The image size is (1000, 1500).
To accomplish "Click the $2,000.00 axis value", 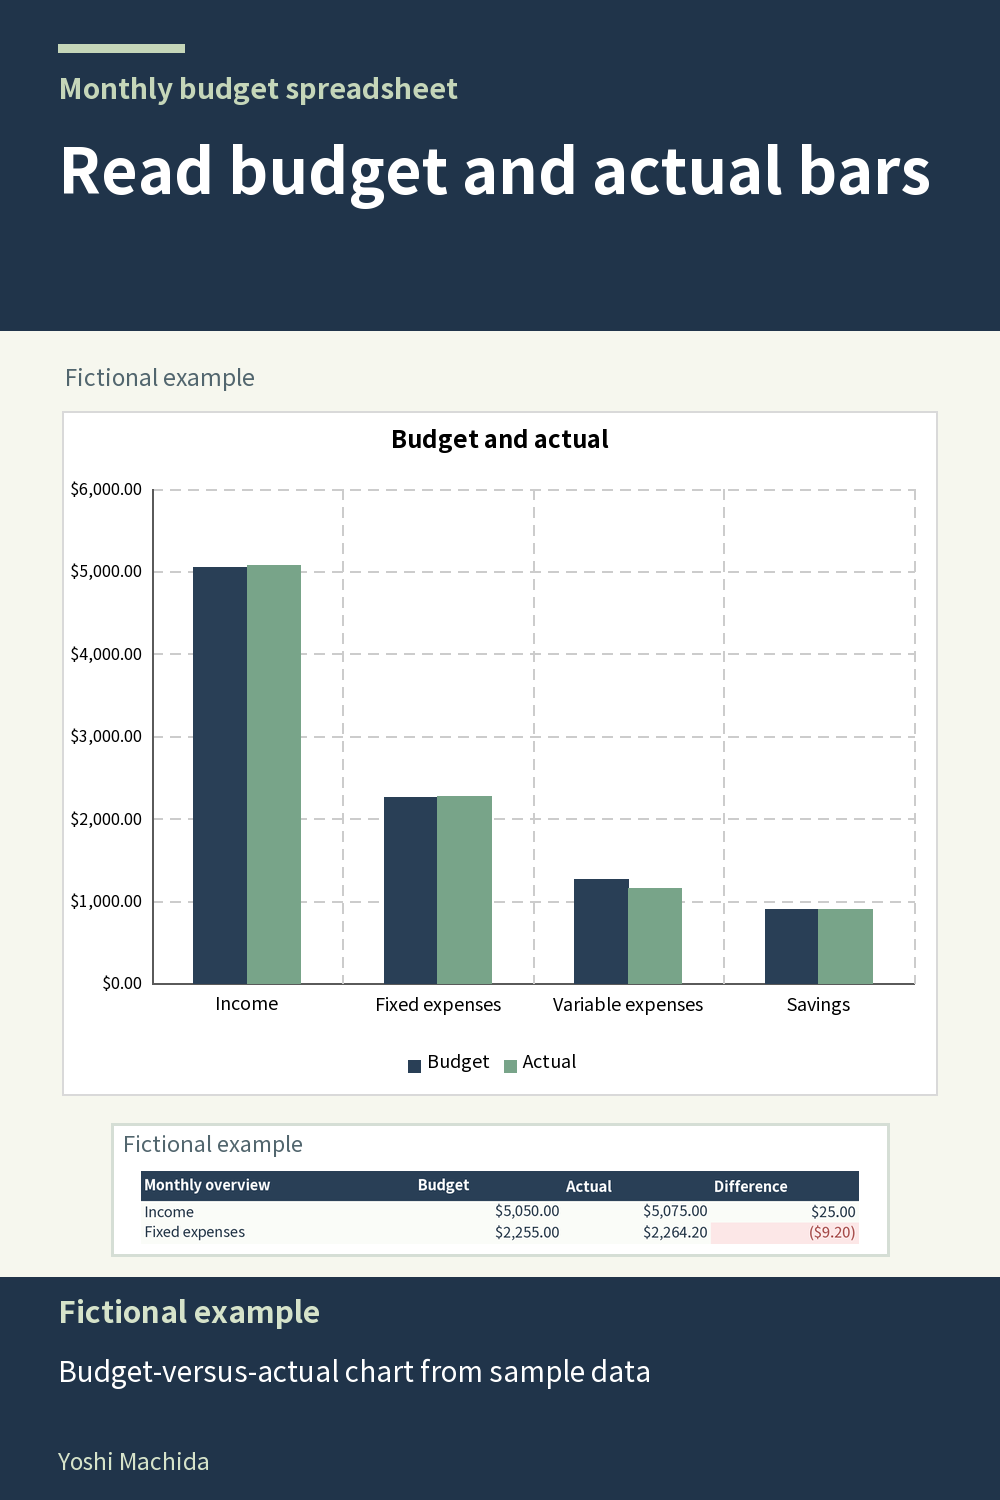I will coord(106,819).
